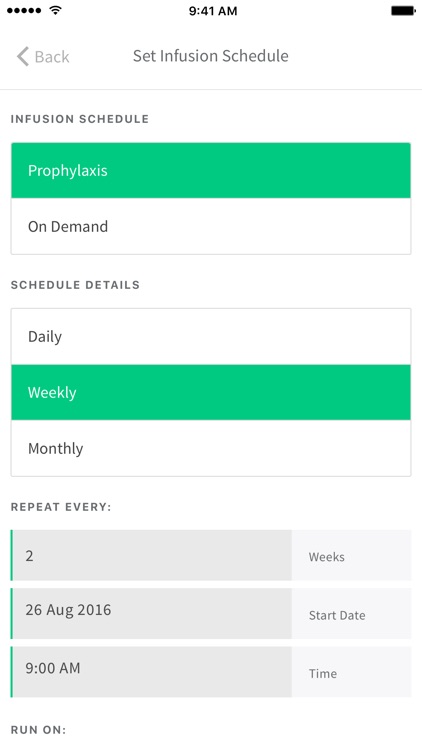Tap the battery indicator icon
The height and width of the screenshot is (750, 422).
click(403, 11)
